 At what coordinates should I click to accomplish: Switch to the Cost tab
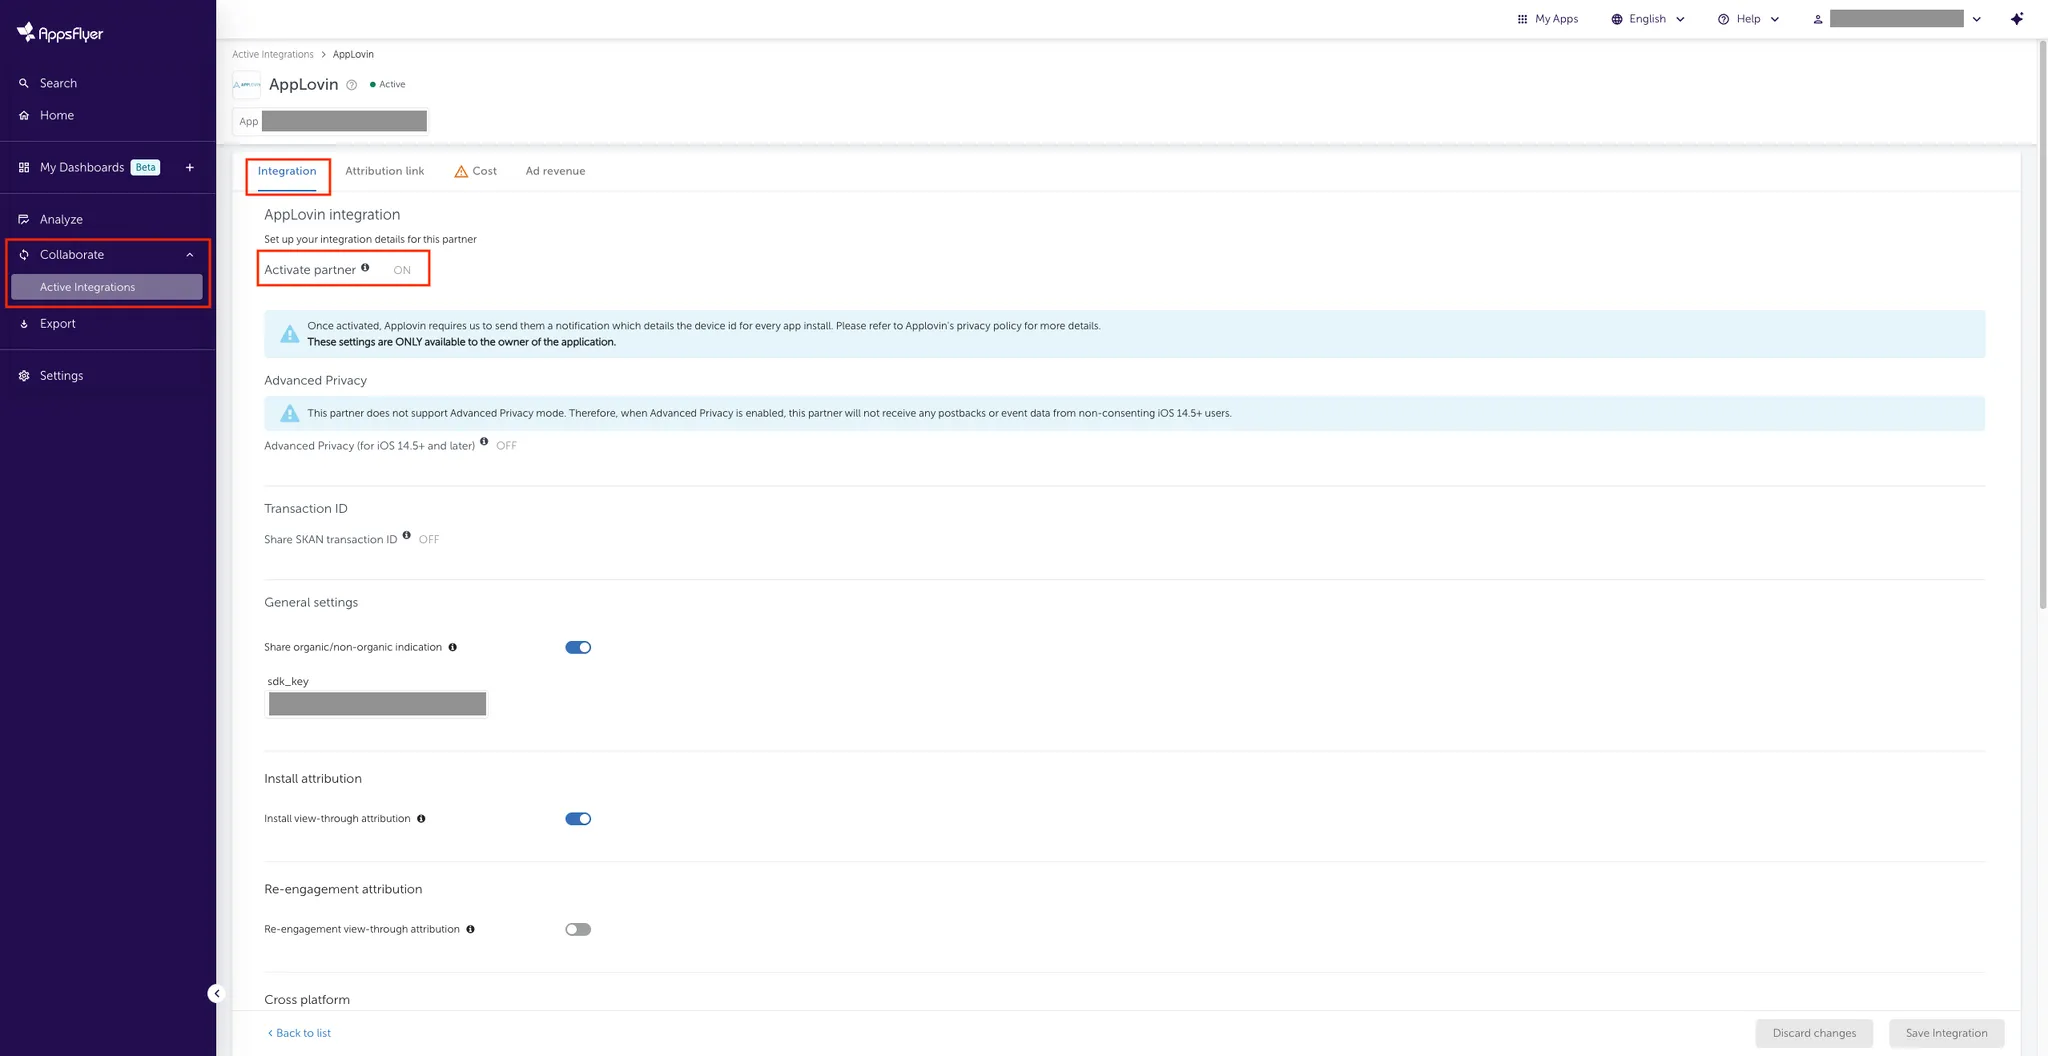476,171
